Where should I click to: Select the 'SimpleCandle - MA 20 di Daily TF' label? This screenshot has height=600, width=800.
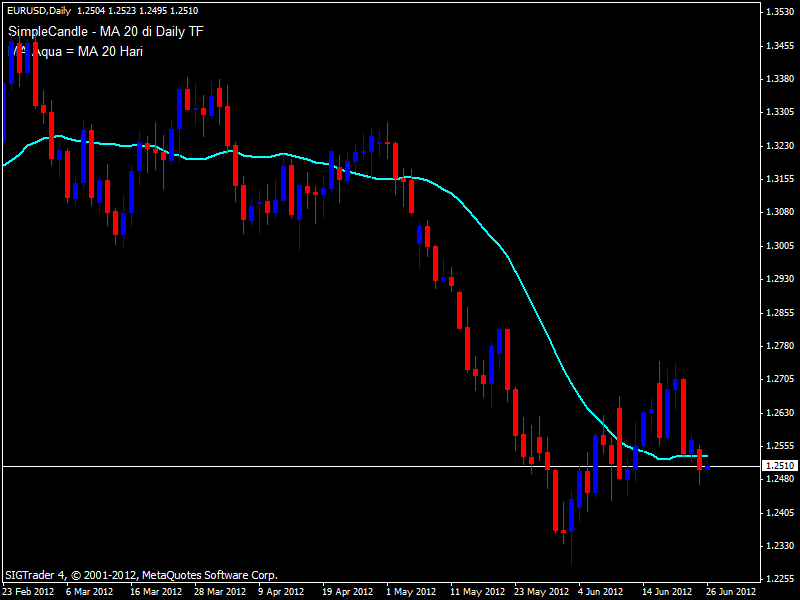pos(106,32)
